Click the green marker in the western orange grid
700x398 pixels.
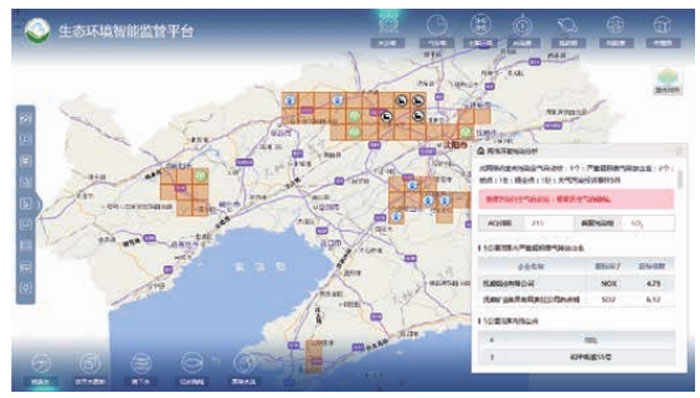pos(200,175)
